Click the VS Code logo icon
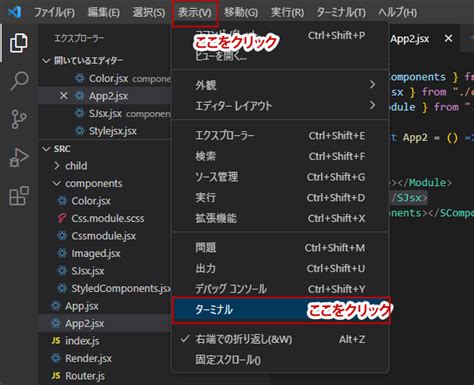474x385 pixels. pos(14,12)
